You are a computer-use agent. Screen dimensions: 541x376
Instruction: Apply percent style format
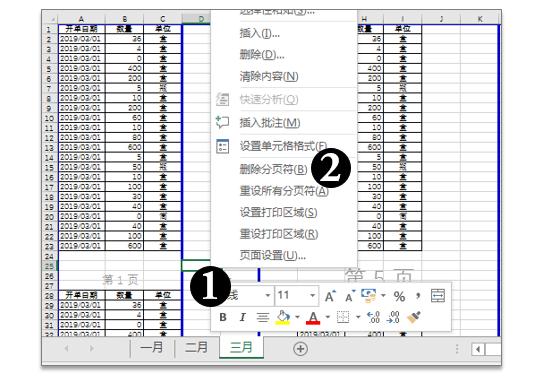tap(399, 297)
